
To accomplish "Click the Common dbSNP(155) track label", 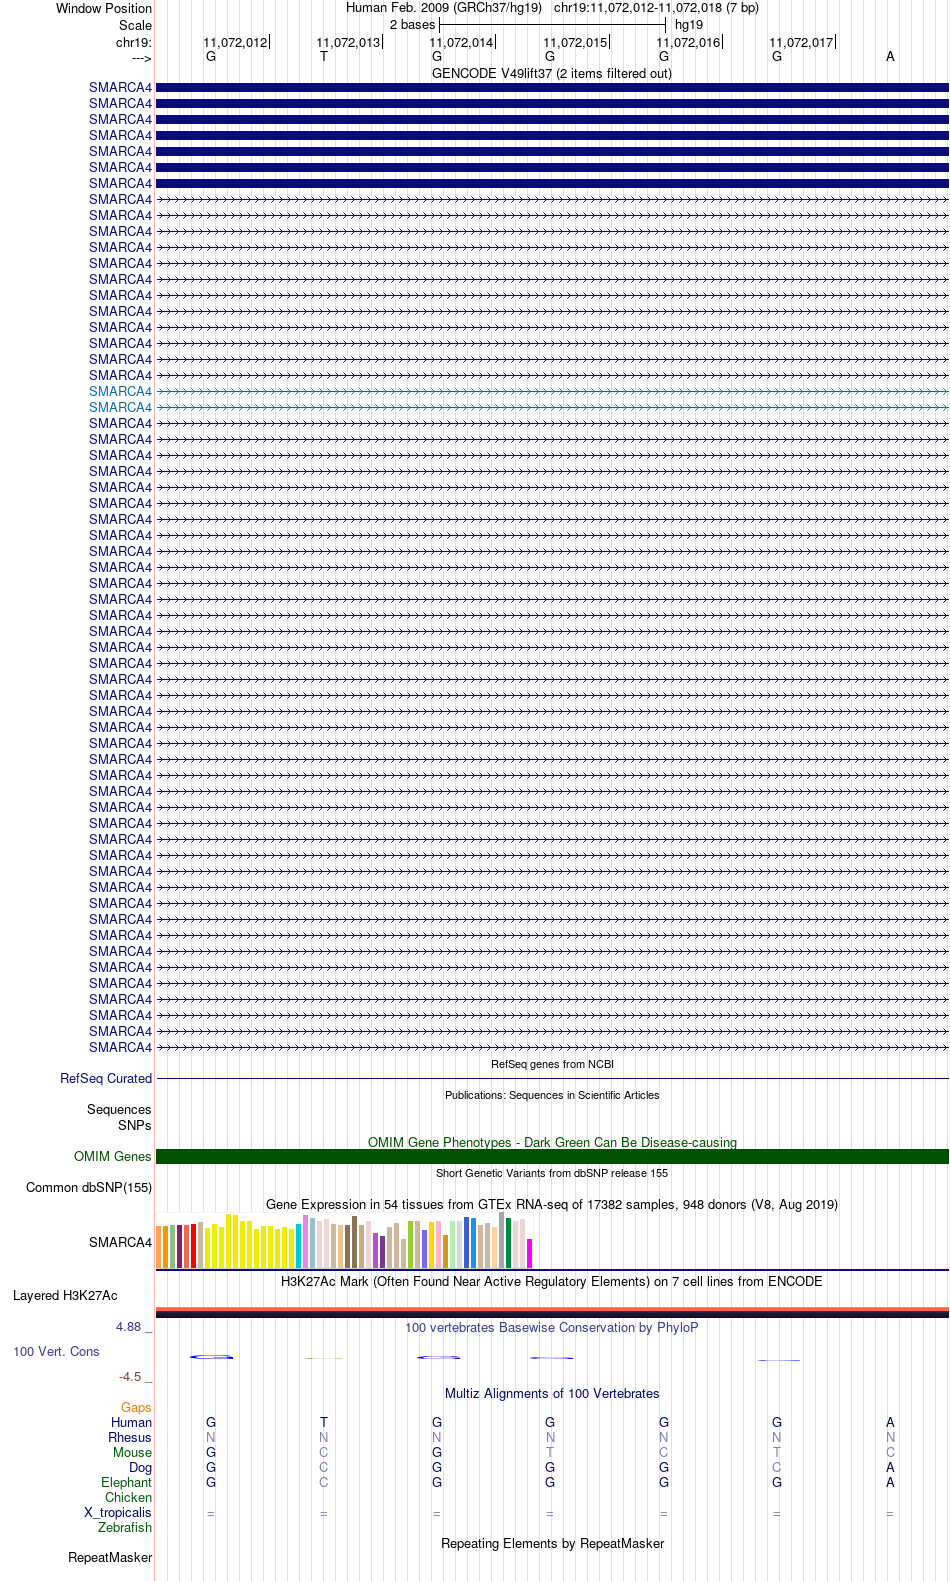I will pos(89,1188).
